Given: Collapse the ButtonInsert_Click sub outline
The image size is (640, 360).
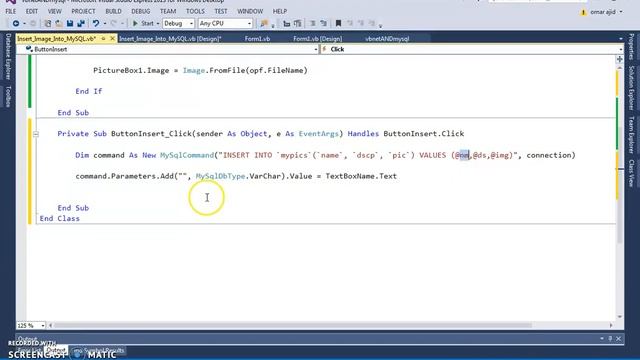Looking at the screenshot, I should tap(36, 134).
